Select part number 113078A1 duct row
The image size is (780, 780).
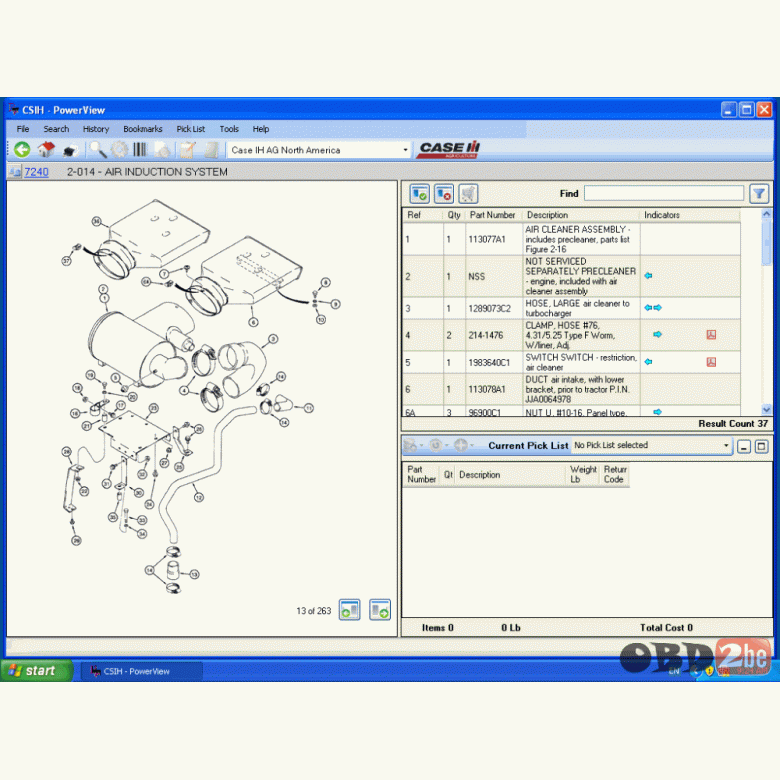571,389
